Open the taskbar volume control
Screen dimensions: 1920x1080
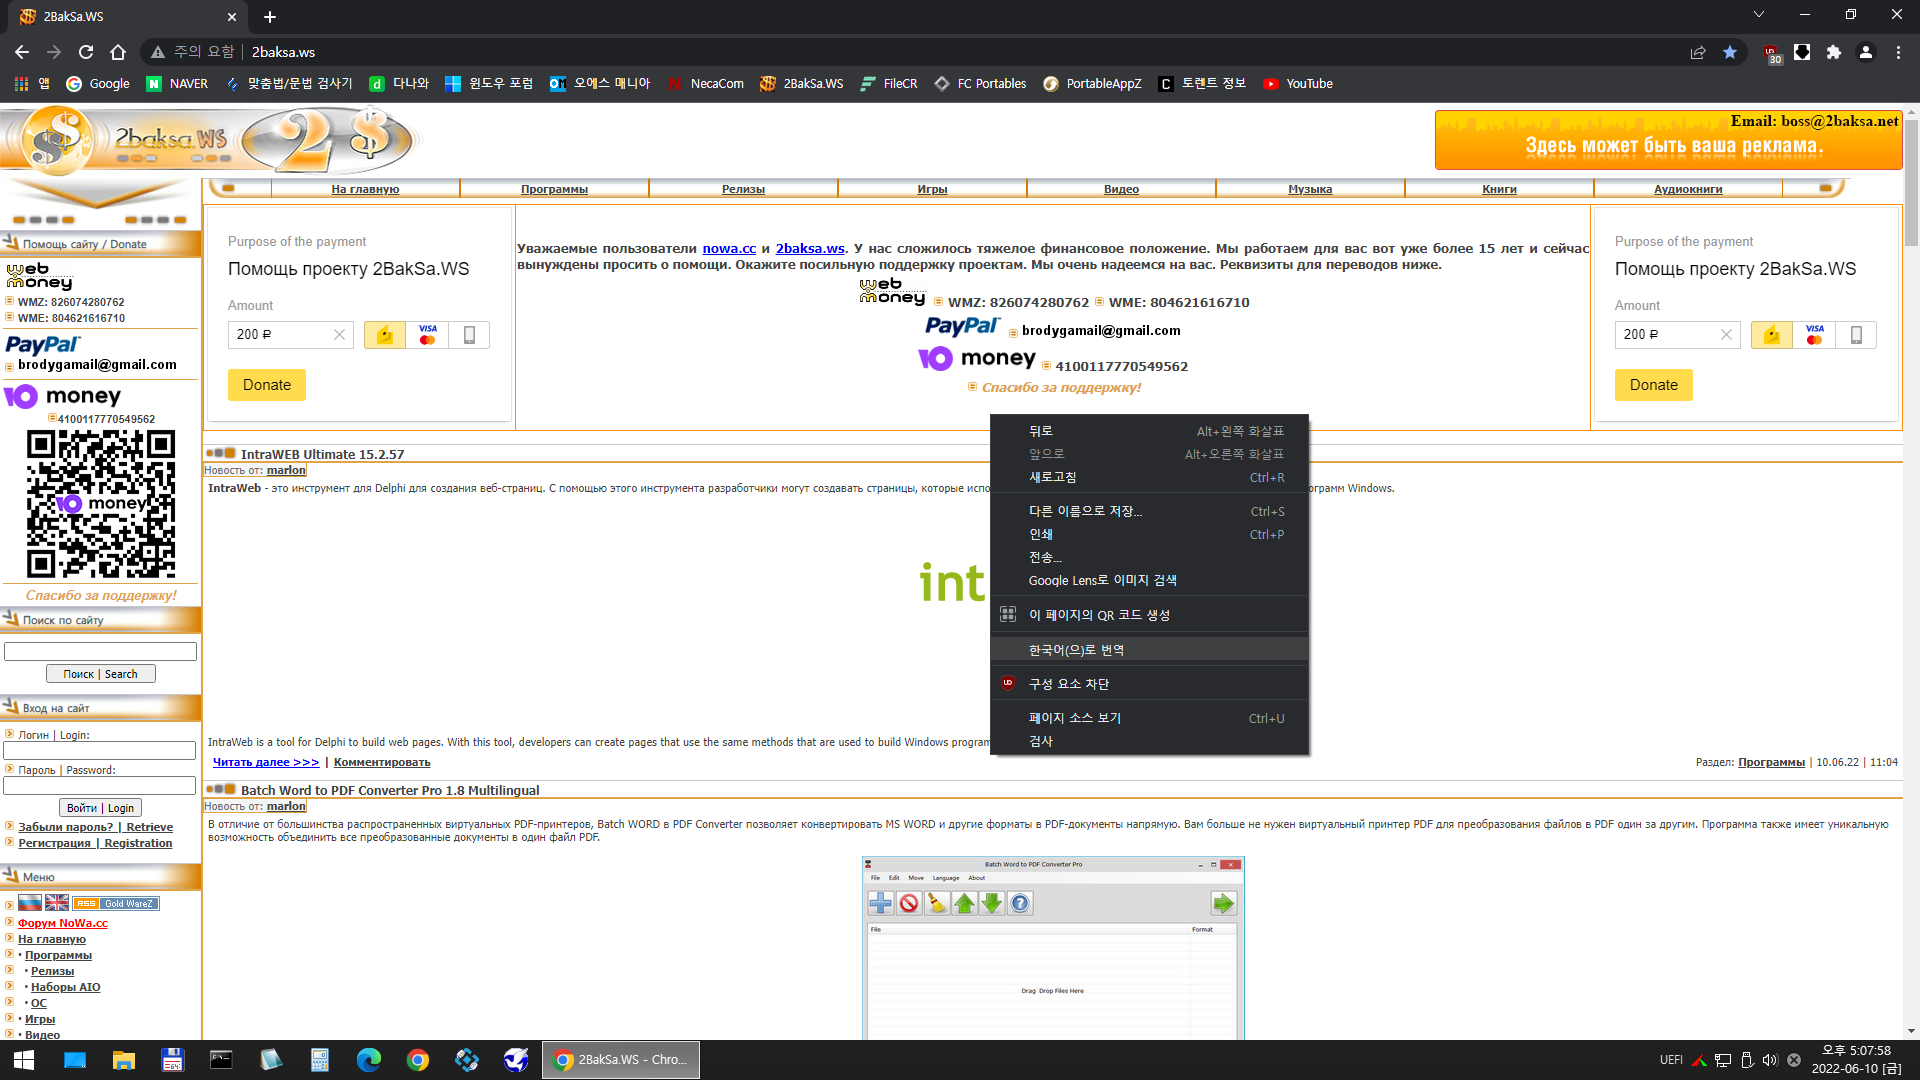tap(1770, 1060)
